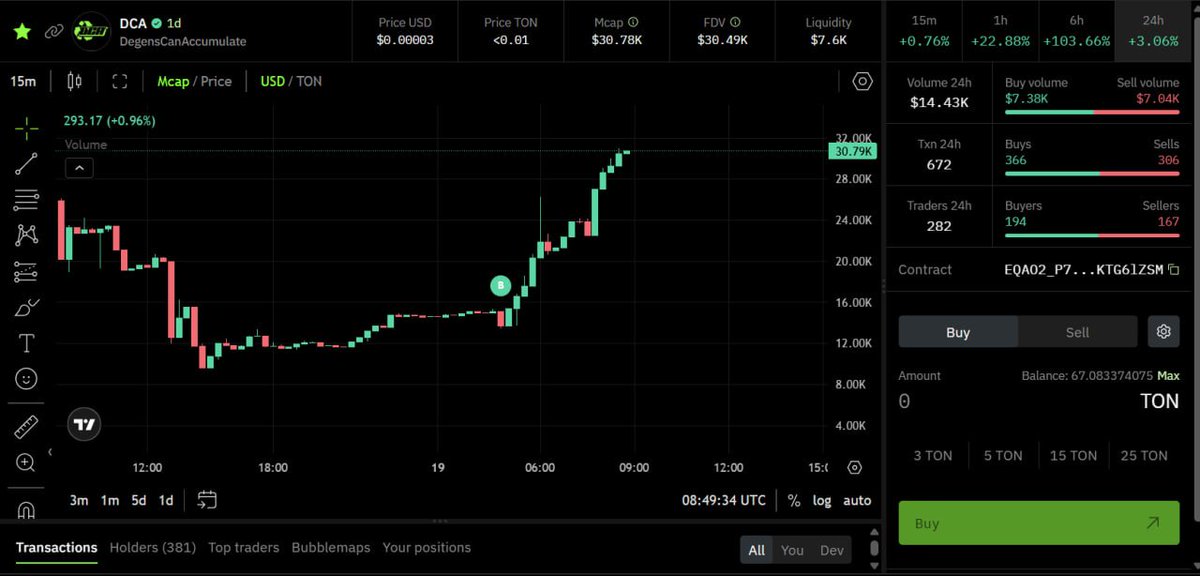
Task: Collapse the Volume indicator panel
Action: (x=79, y=167)
